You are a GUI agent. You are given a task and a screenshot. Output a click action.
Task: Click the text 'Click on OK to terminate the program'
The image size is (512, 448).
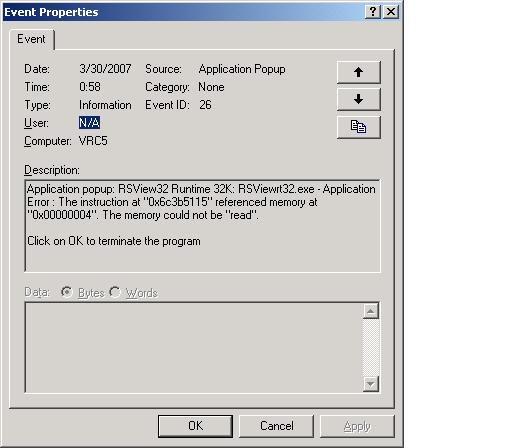(114, 241)
